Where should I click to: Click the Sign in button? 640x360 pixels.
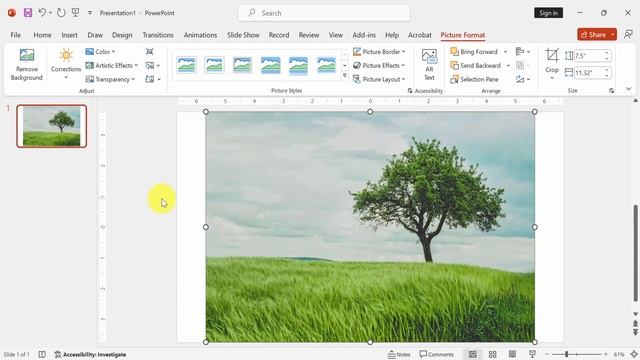click(548, 13)
